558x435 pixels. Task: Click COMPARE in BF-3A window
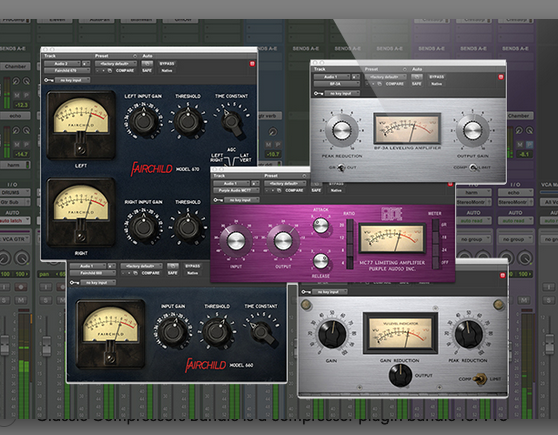pyautogui.click(x=395, y=84)
